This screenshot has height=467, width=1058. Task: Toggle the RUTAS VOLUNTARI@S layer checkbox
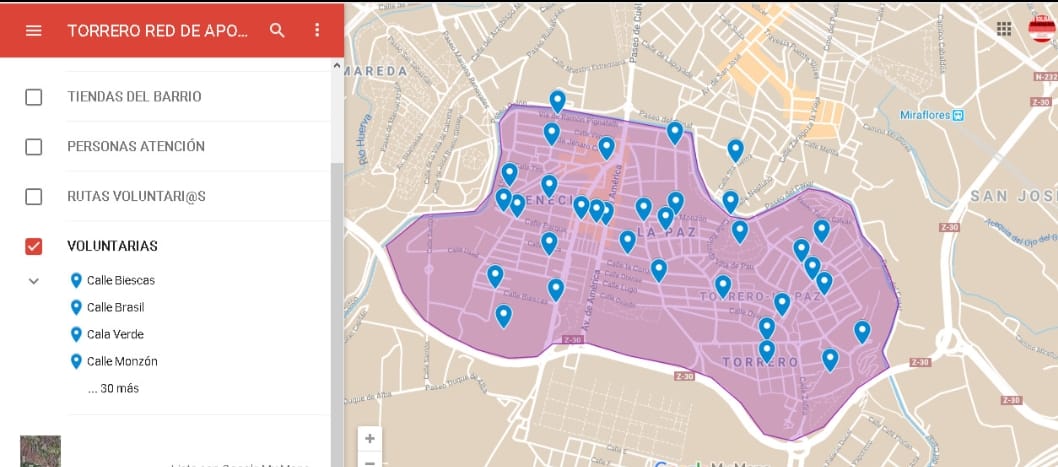pos(33,196)
